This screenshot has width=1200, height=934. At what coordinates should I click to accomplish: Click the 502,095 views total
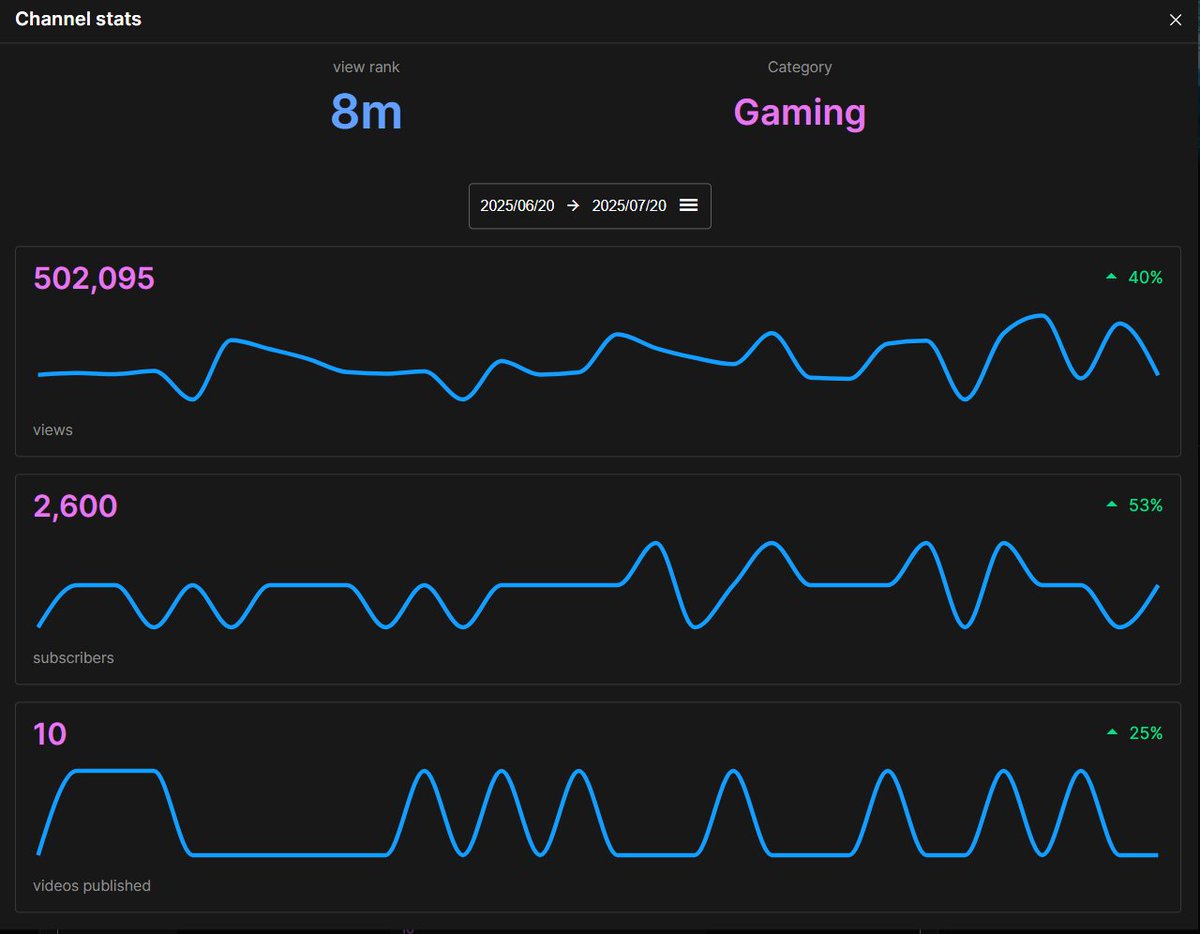(94, 278)
